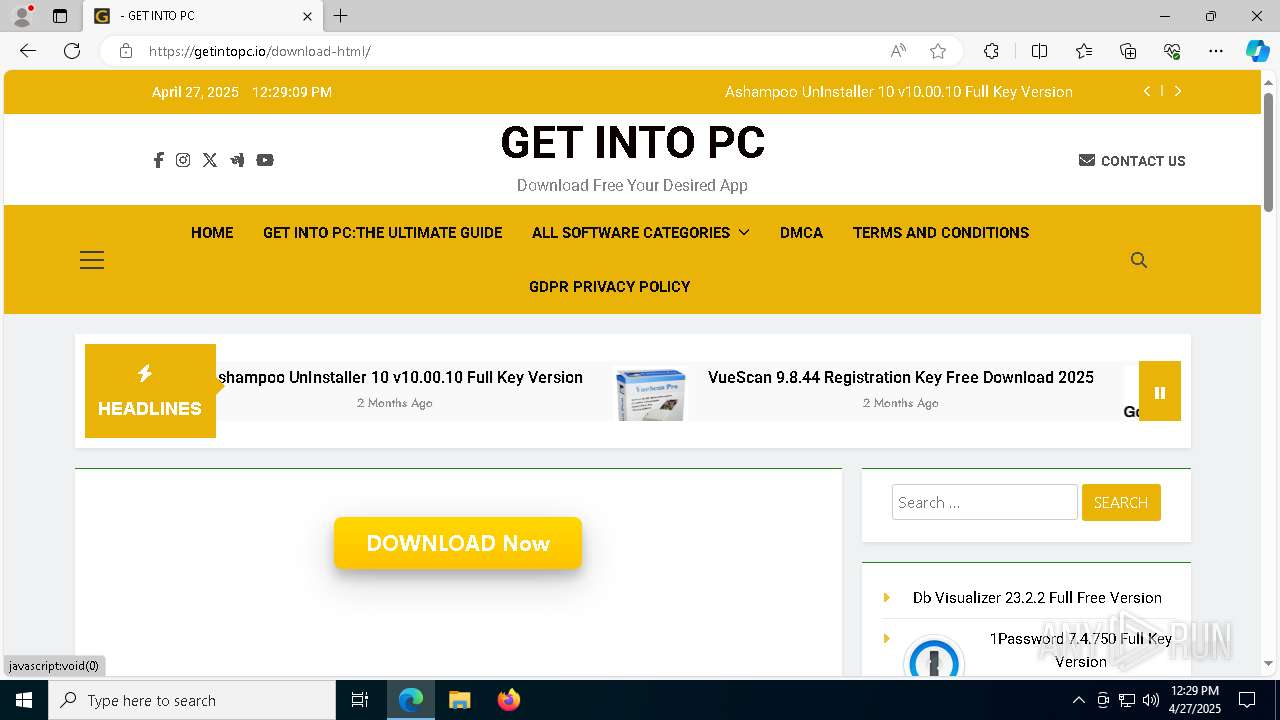Show hidden system tray icons
Viewport: 1280px width, 720px height.
[x=1078, y=700]
